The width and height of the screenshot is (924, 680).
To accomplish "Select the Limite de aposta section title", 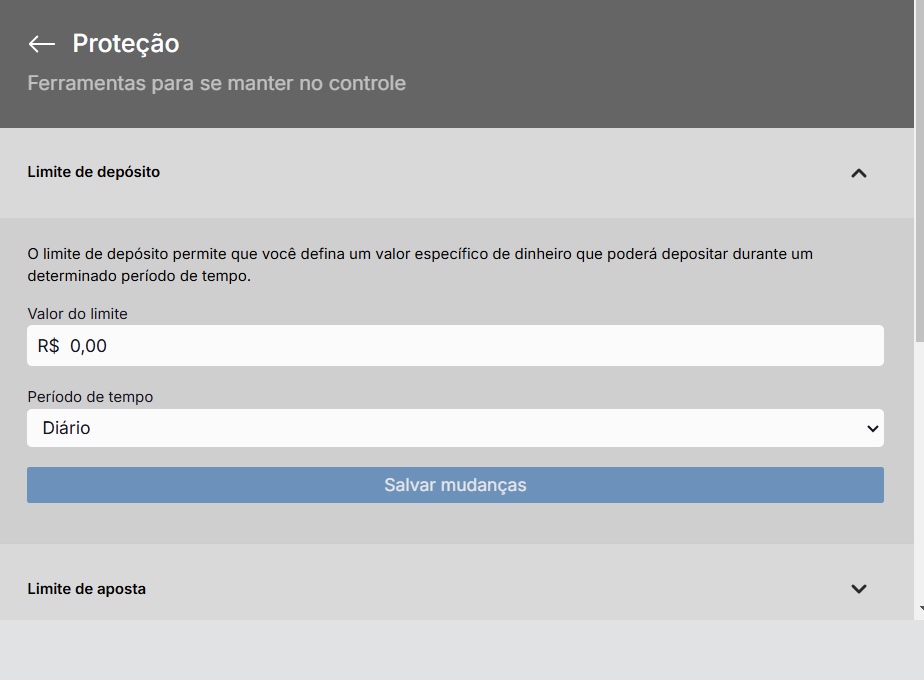I will pos(86,589).
